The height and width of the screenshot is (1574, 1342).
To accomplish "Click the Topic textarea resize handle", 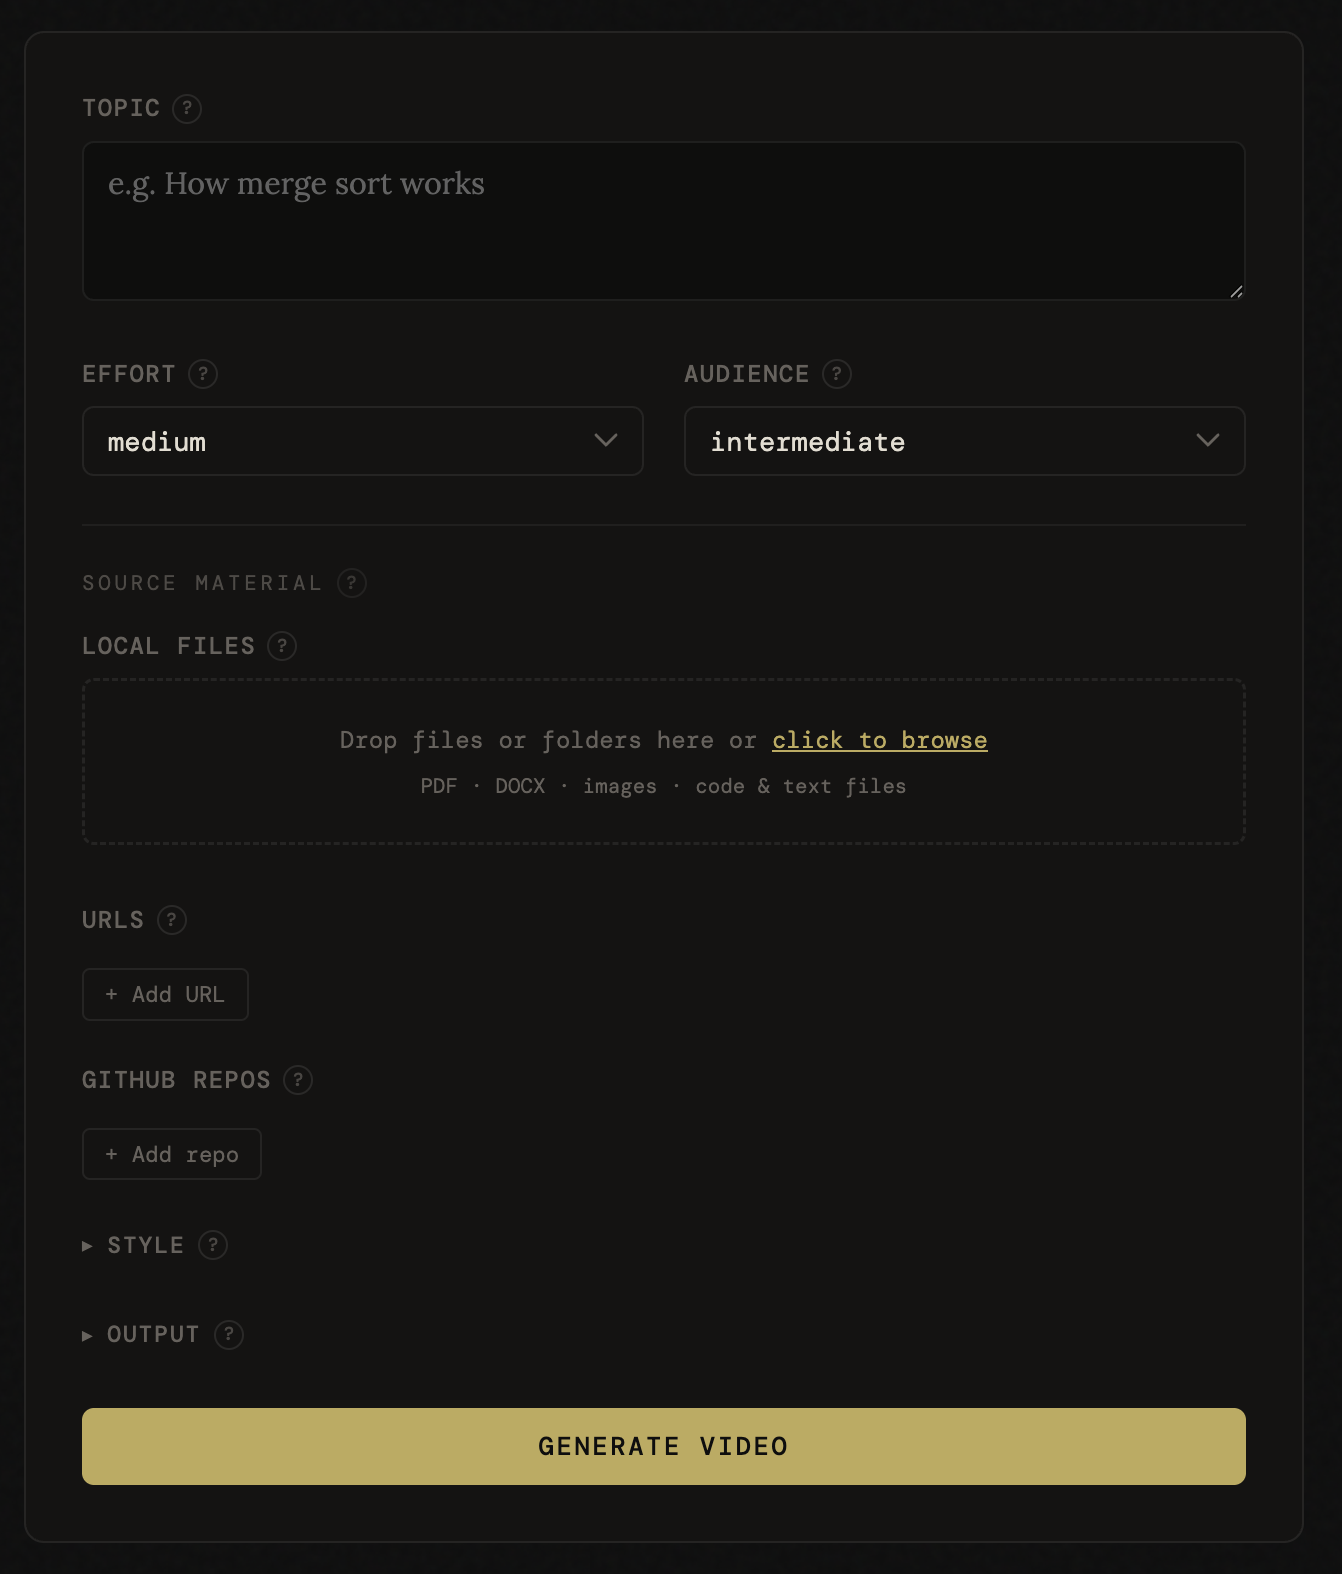I will 1236,291.
